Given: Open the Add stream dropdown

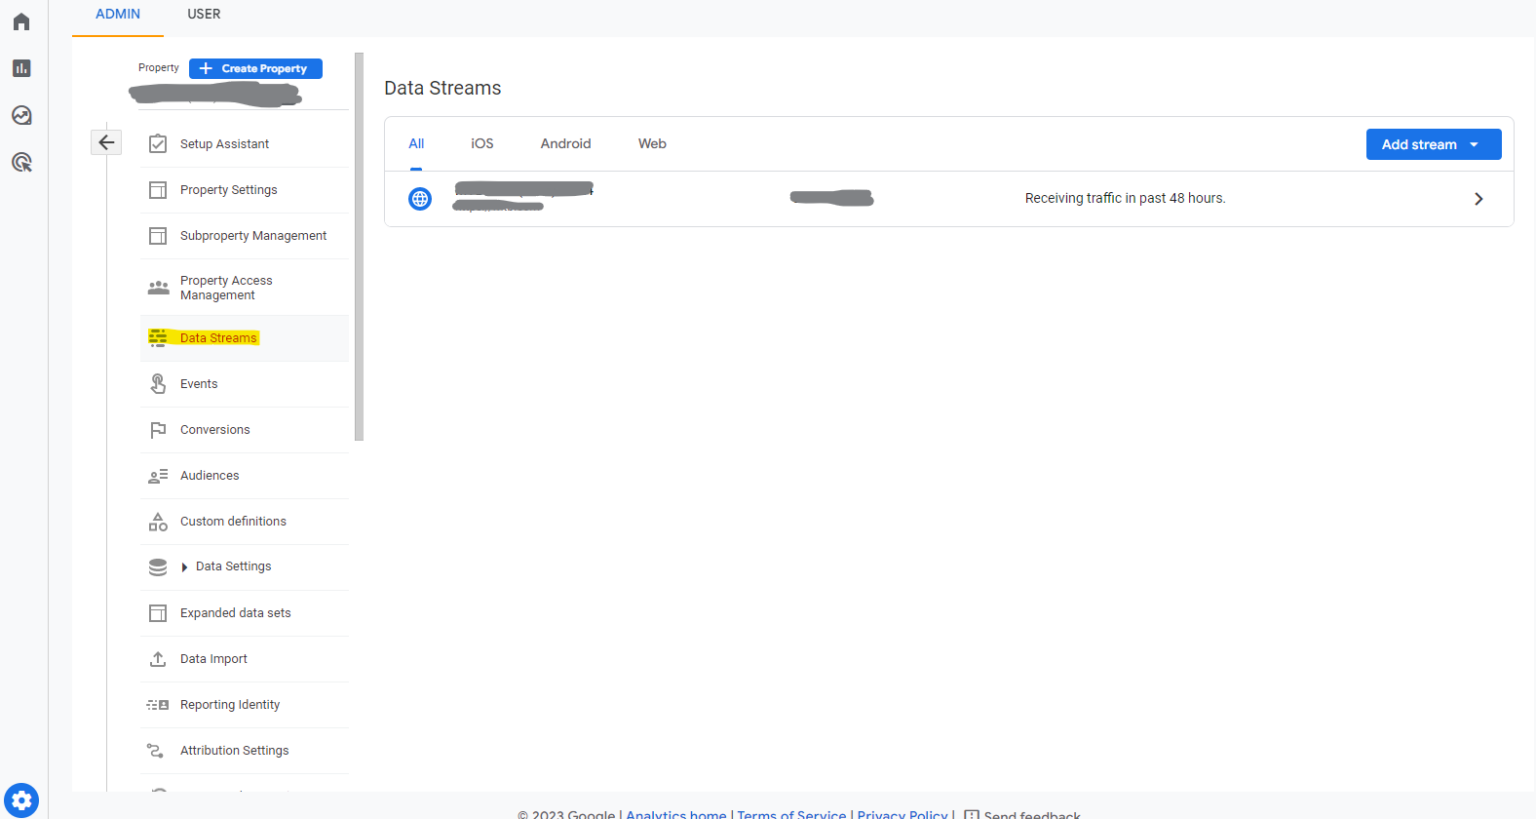Looking at the screenshot, I should tap(1433, 143).
